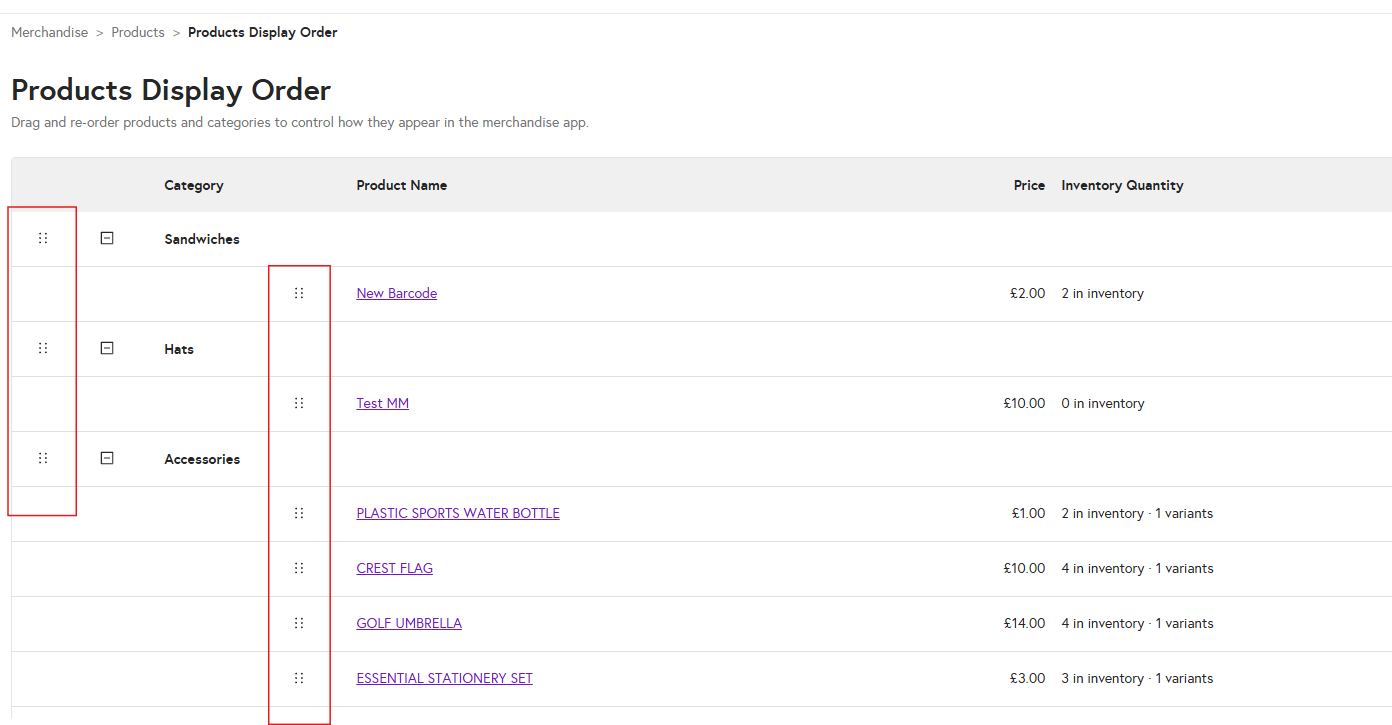Click the drag handle beside GOLF UMBRELLA
1392x725 pixels.
[x=299, y=623]
